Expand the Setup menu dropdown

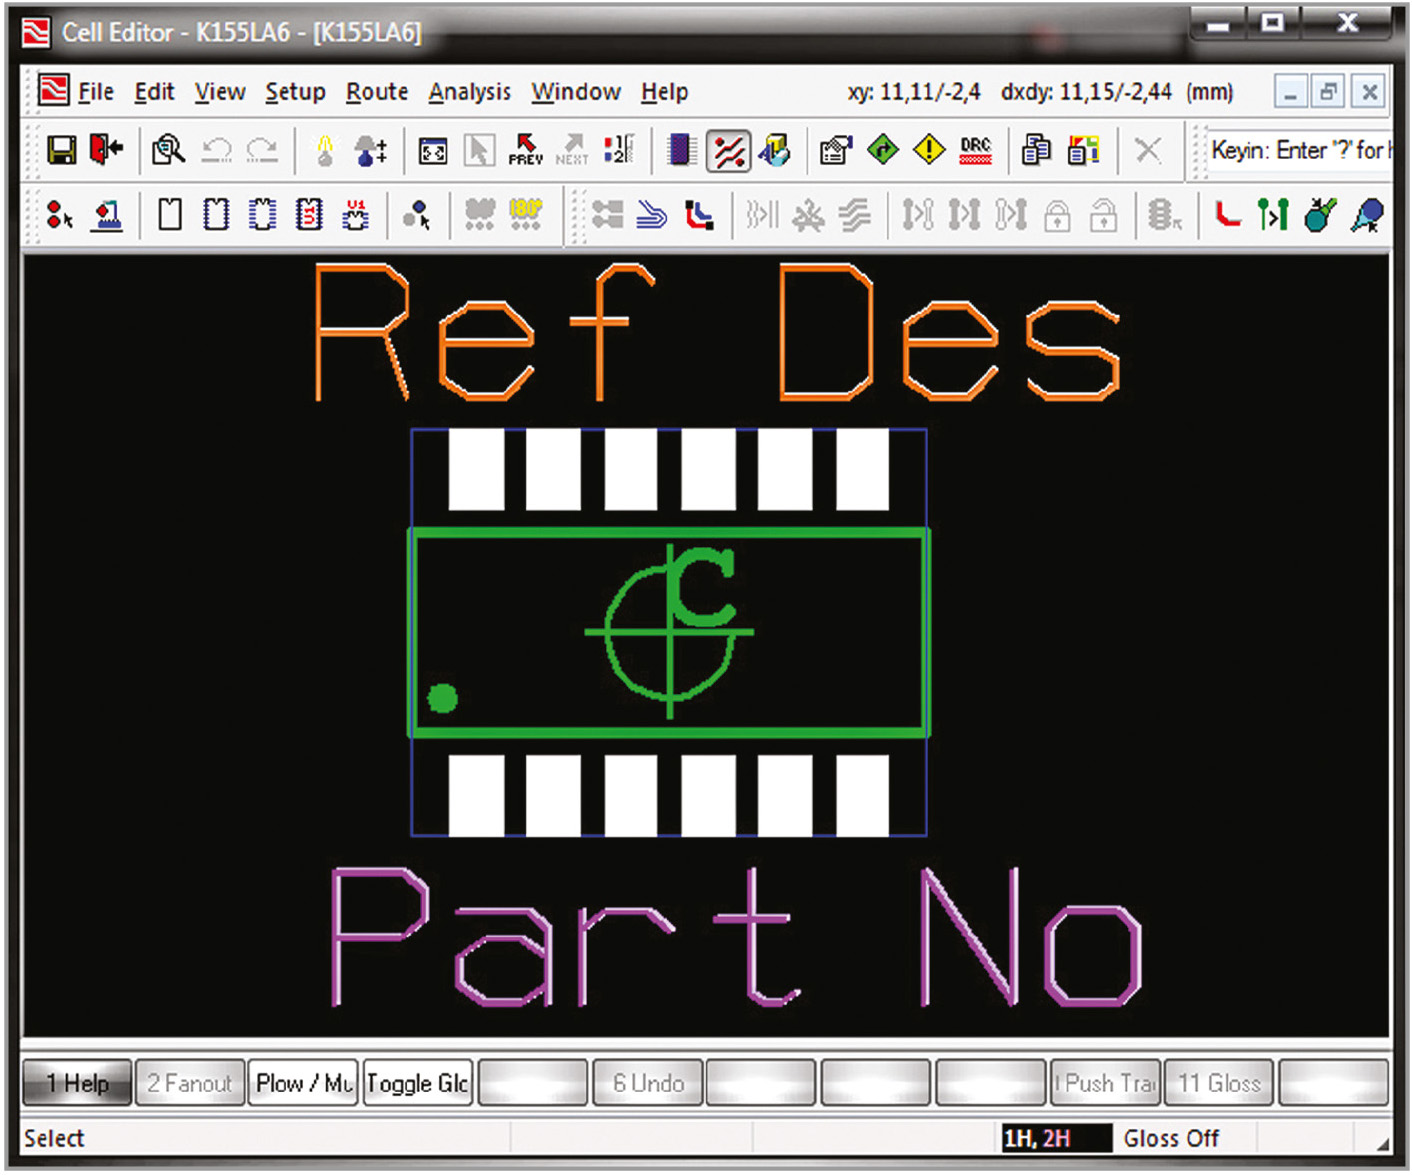[x=295, y=92]
